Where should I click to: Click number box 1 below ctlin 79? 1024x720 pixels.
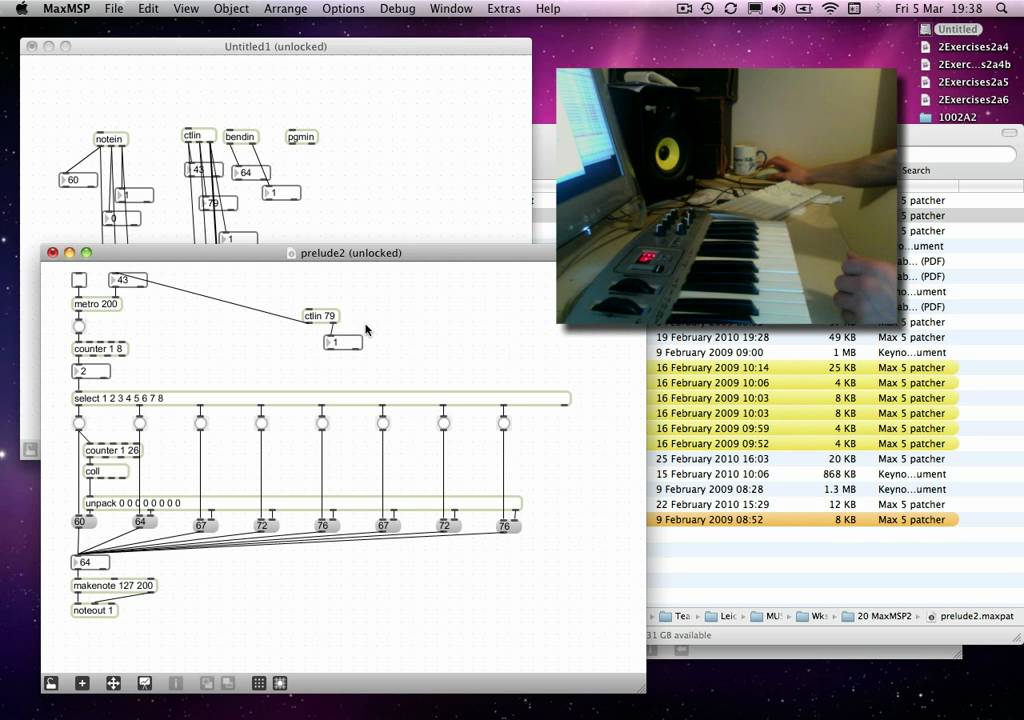pos(344,342)
